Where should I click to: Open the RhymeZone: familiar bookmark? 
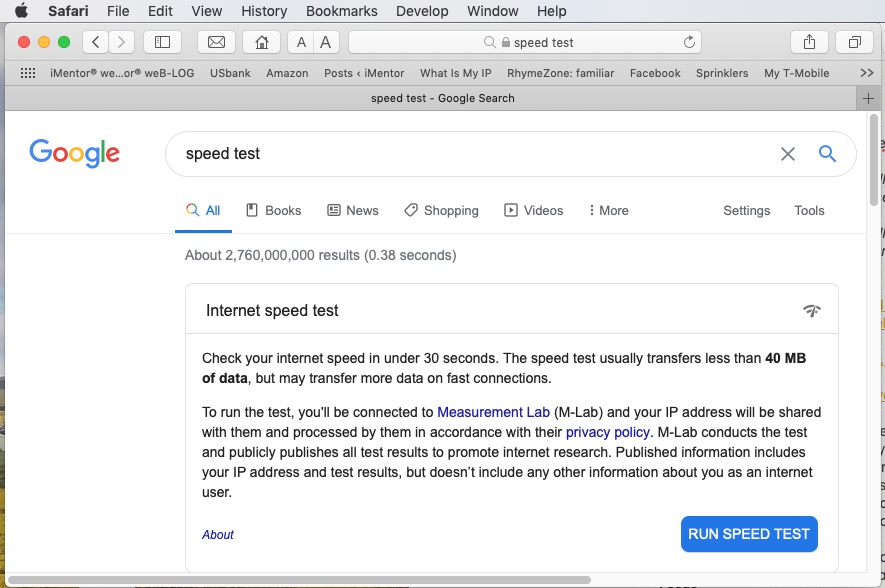[560, 73]
